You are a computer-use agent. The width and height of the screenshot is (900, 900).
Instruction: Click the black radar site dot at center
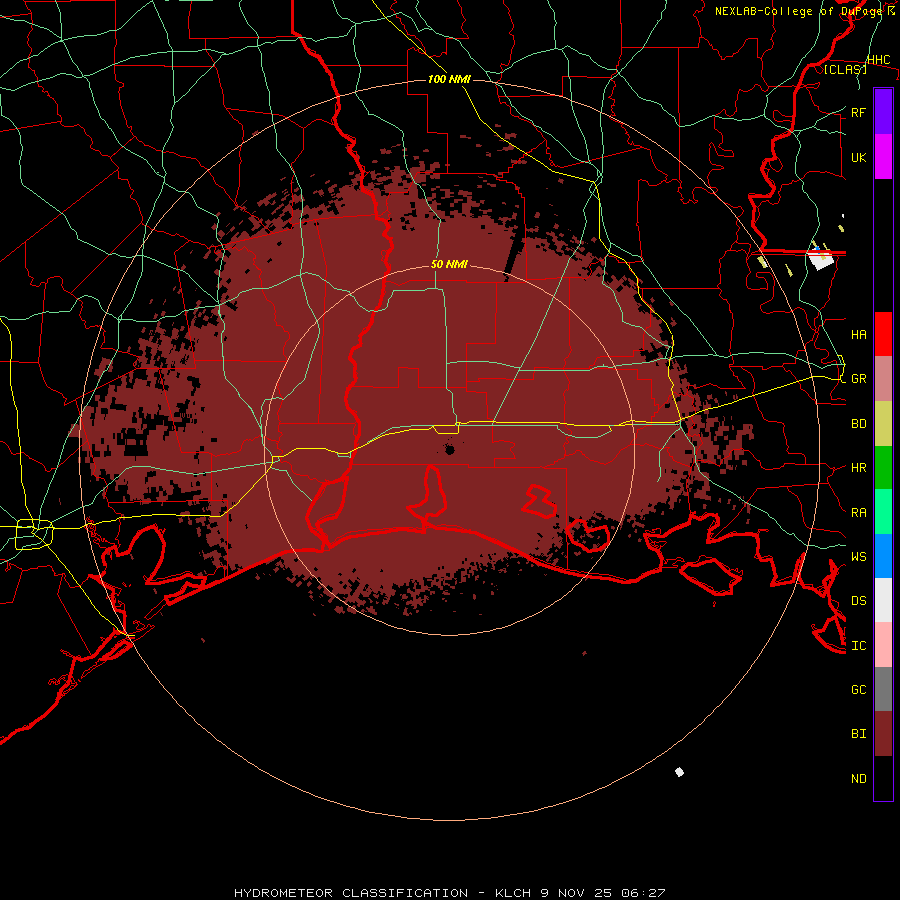pos(450,449)
